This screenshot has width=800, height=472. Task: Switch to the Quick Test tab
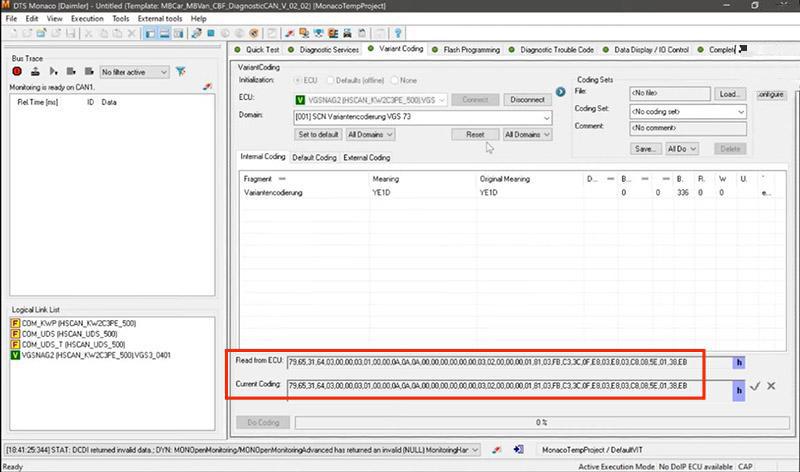[x=257, y=49]
